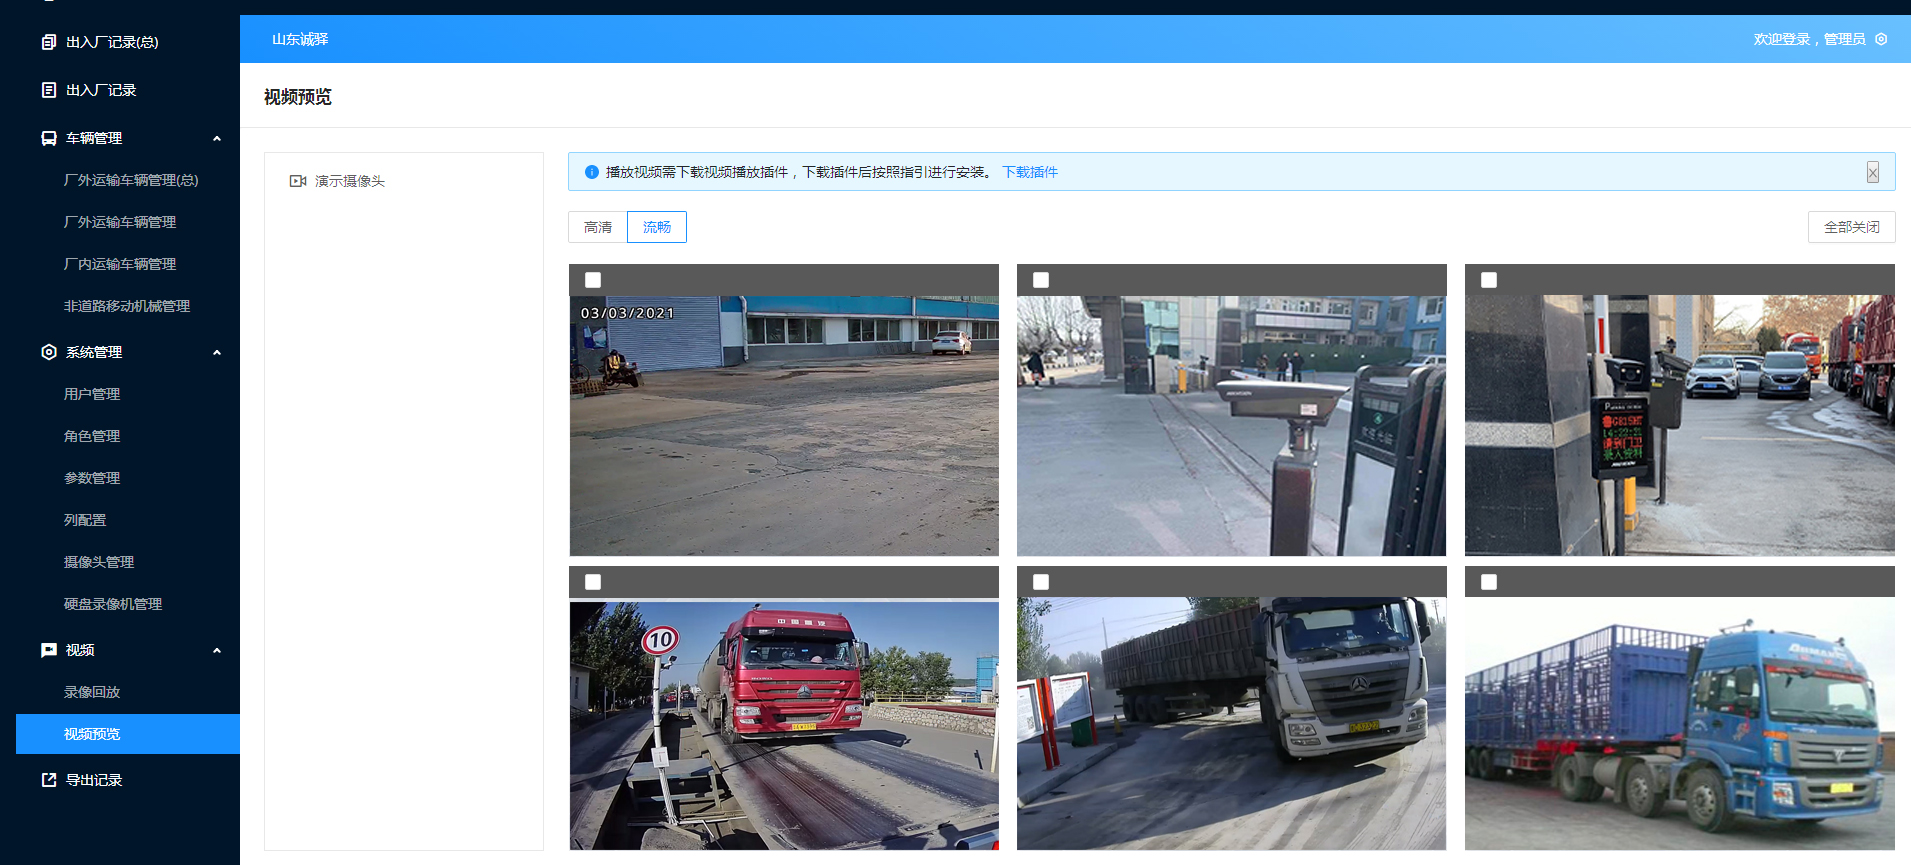The width and height of the screenshot is (1911, 865).
Task: Collapse the 车辆管理 menu group
Action: [x=217, y=138]
